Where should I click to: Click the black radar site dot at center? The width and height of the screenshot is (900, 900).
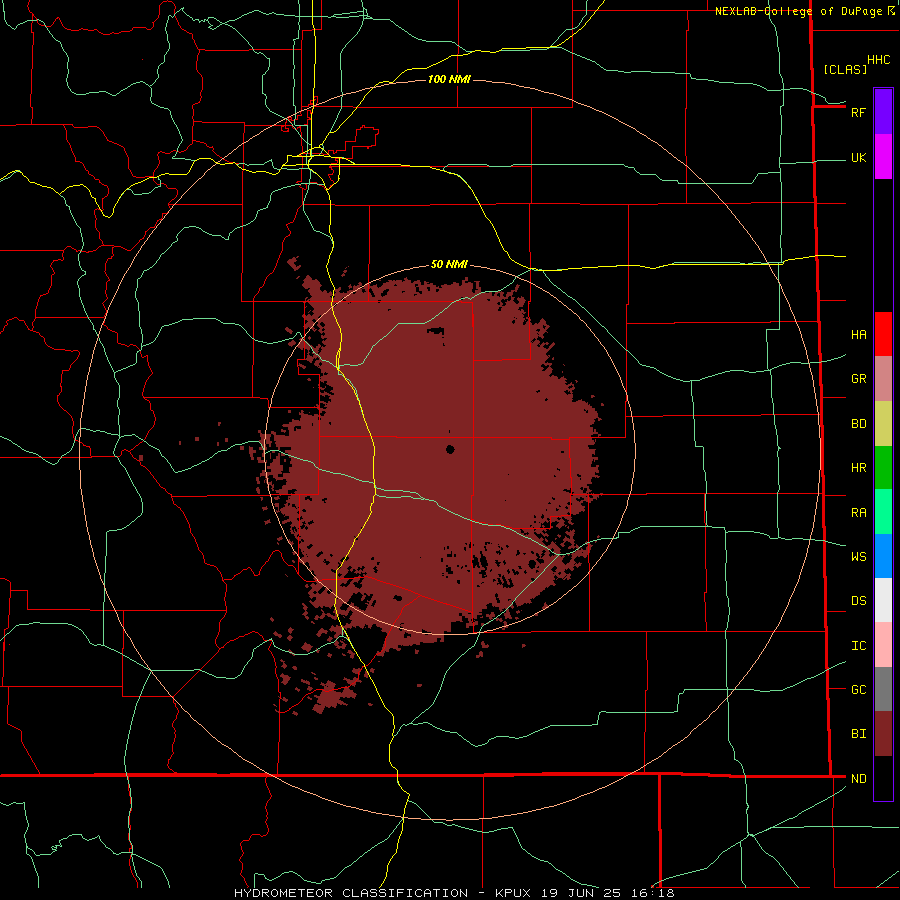point(450,449)
